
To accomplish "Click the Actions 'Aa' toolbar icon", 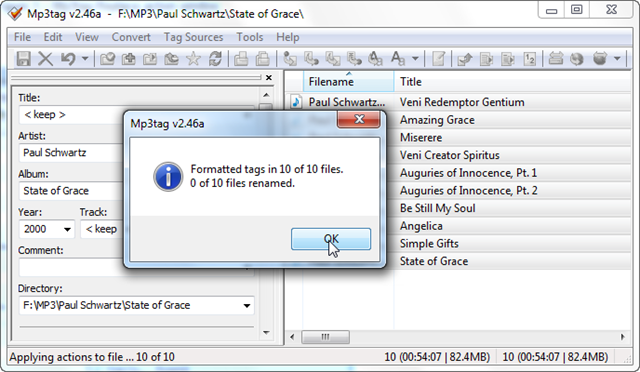I will click(x=398, y=59).
